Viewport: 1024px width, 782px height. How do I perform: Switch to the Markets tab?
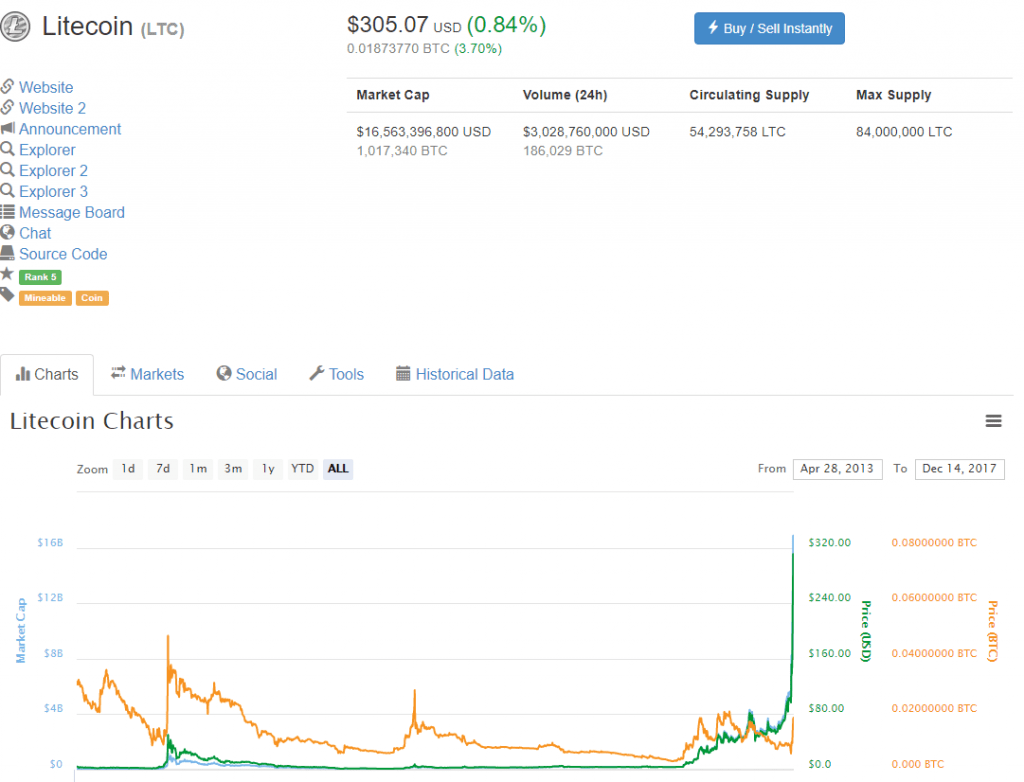[147, 374]
